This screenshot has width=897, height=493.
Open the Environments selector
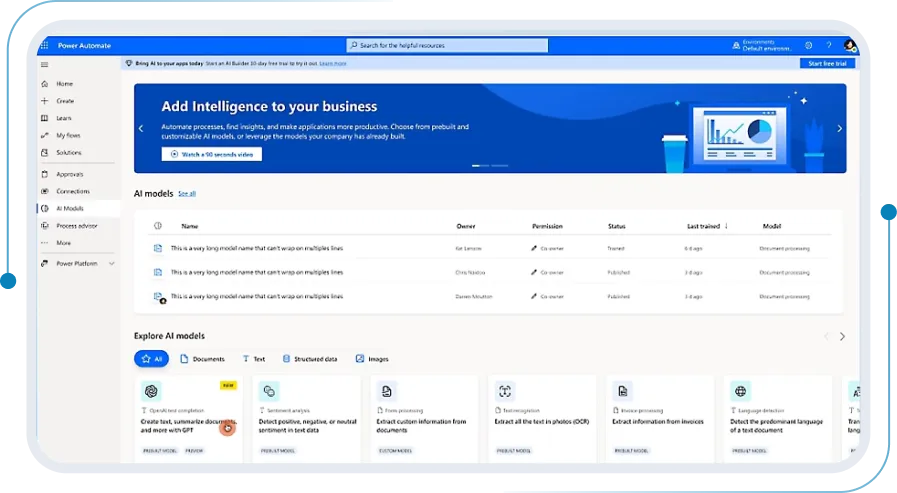tap(761, 45)
